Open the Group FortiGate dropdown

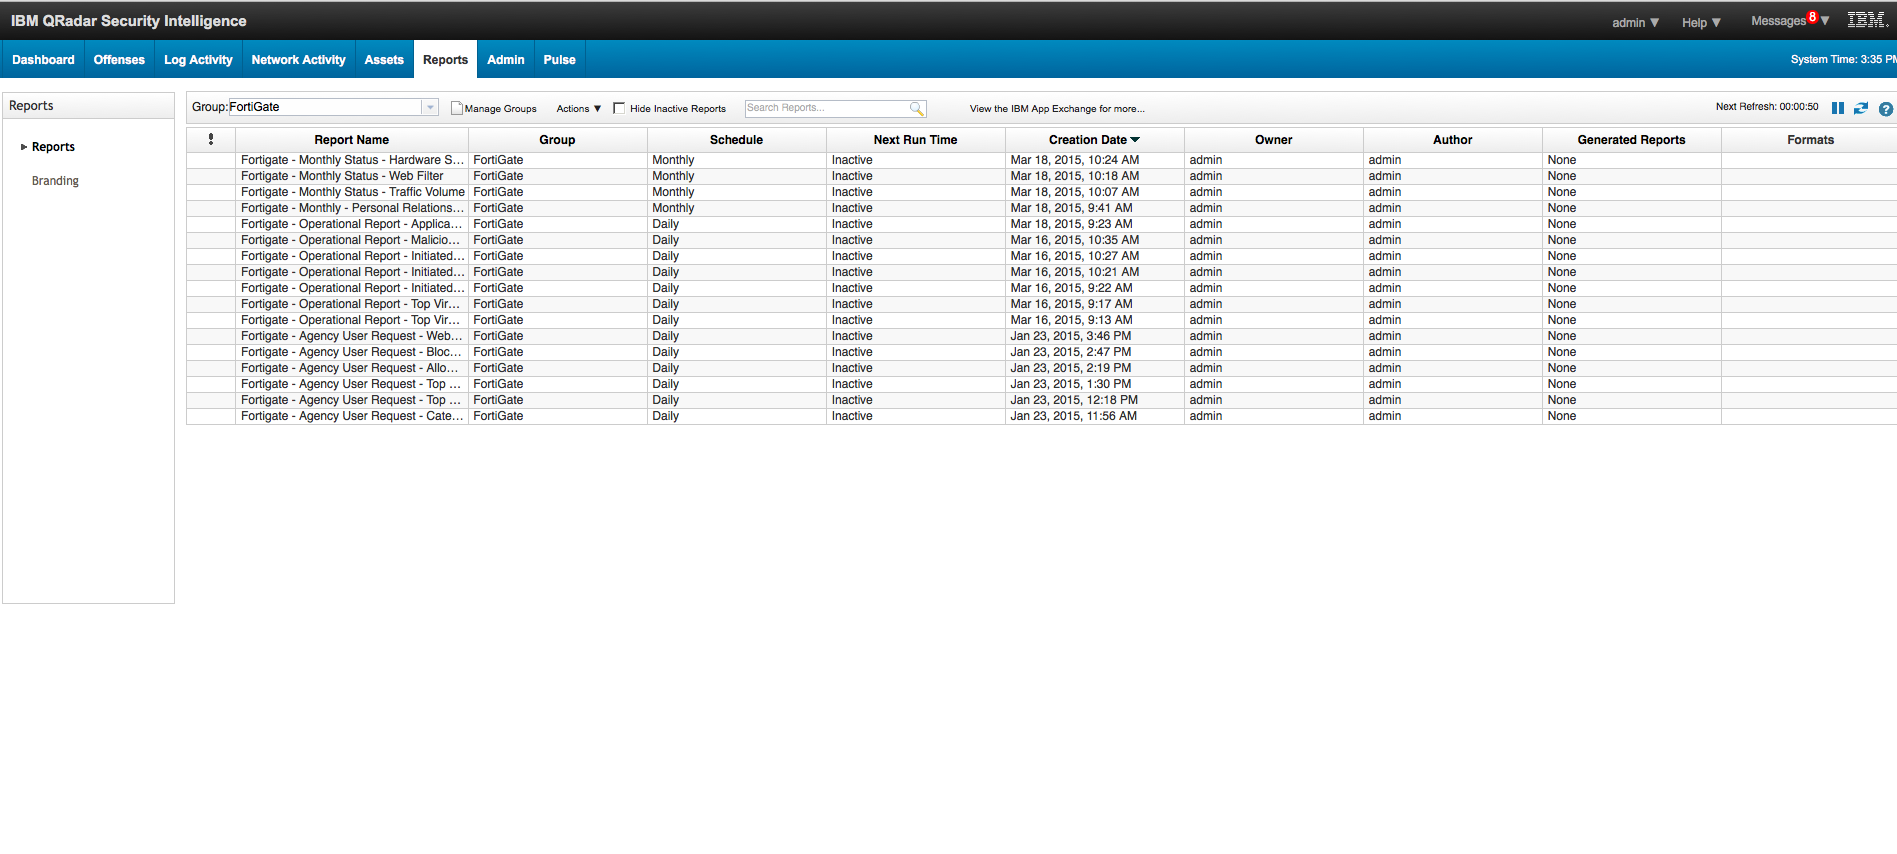coord(430,107)
